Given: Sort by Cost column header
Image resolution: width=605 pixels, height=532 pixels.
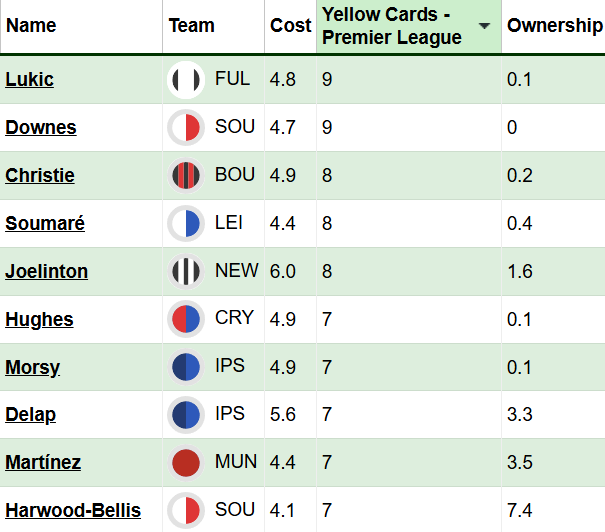Looking at the screenshot, I should 290,26.
